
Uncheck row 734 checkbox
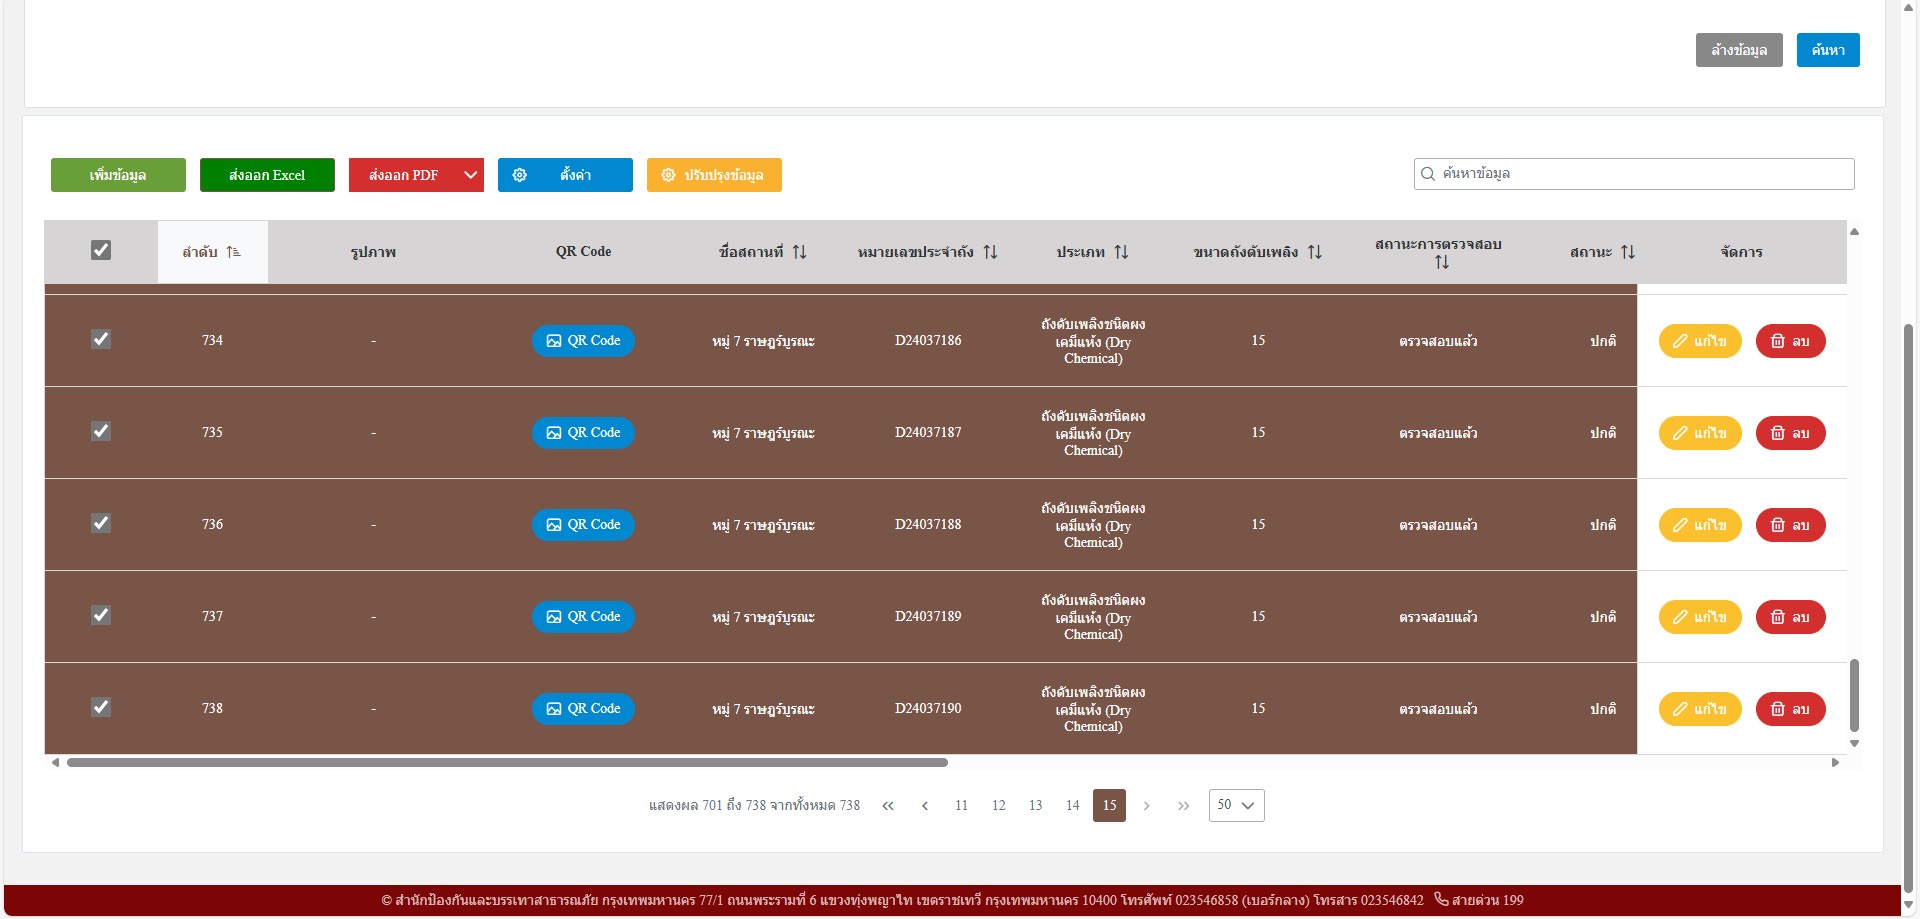101,339
